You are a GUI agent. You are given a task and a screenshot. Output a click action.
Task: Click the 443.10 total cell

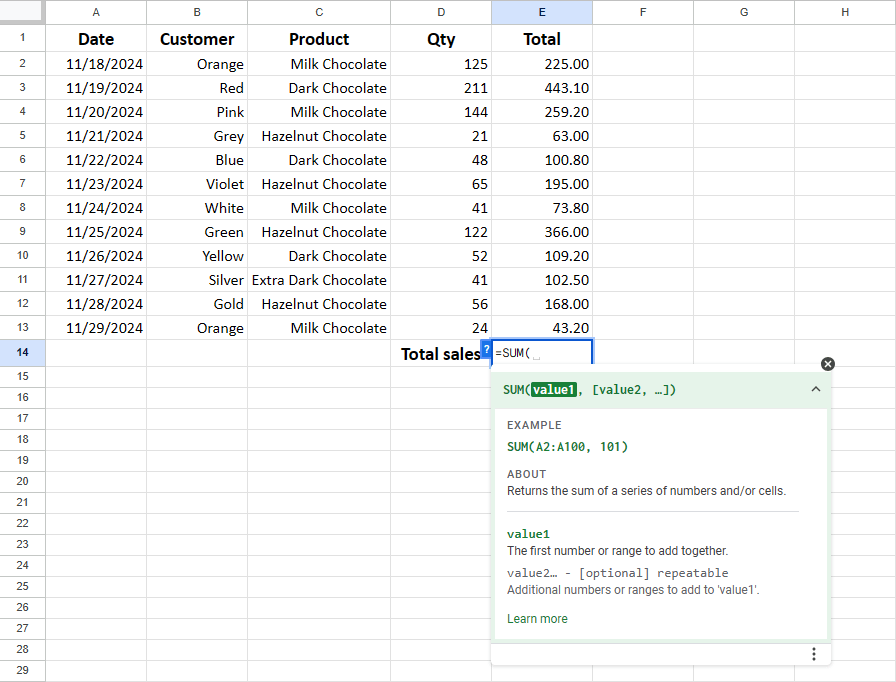[541, 87]
